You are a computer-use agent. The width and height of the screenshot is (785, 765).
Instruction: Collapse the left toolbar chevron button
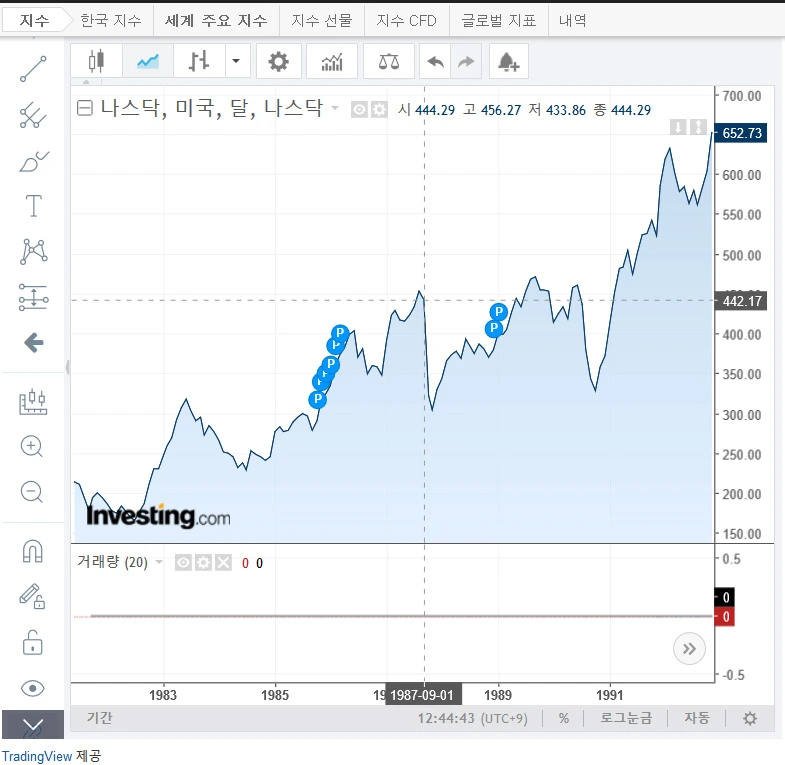click(33, 724)
